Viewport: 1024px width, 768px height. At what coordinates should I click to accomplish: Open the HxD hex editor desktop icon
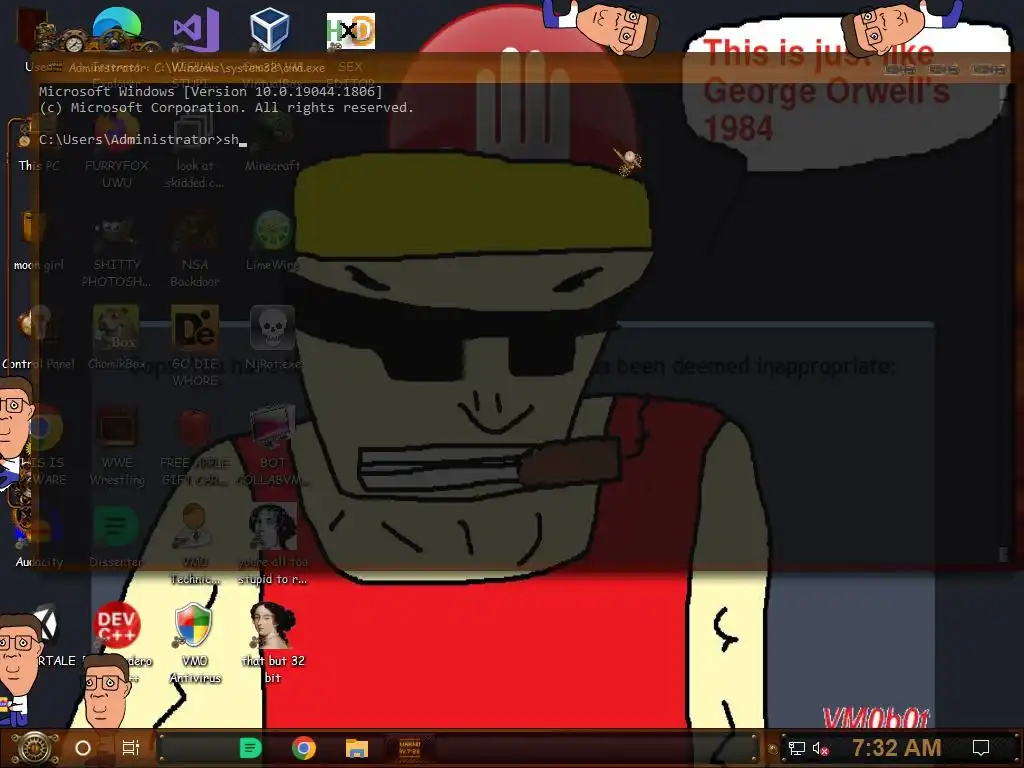(x=351, y=31)
